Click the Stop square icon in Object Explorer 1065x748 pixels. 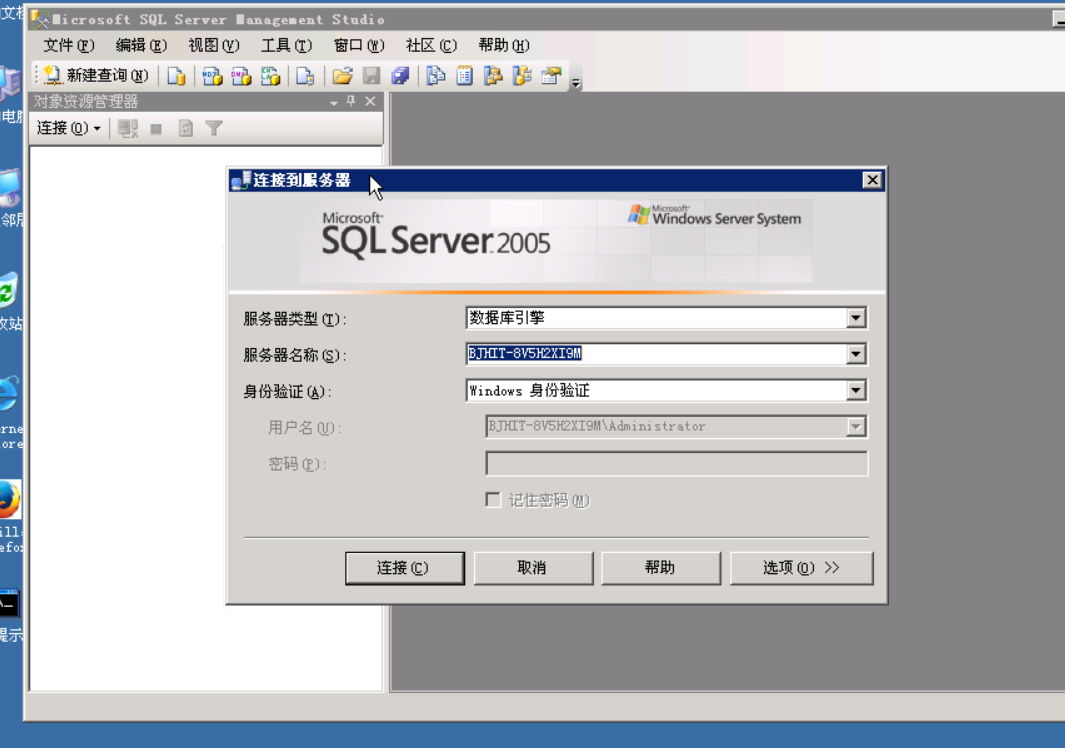coord(156,128)
